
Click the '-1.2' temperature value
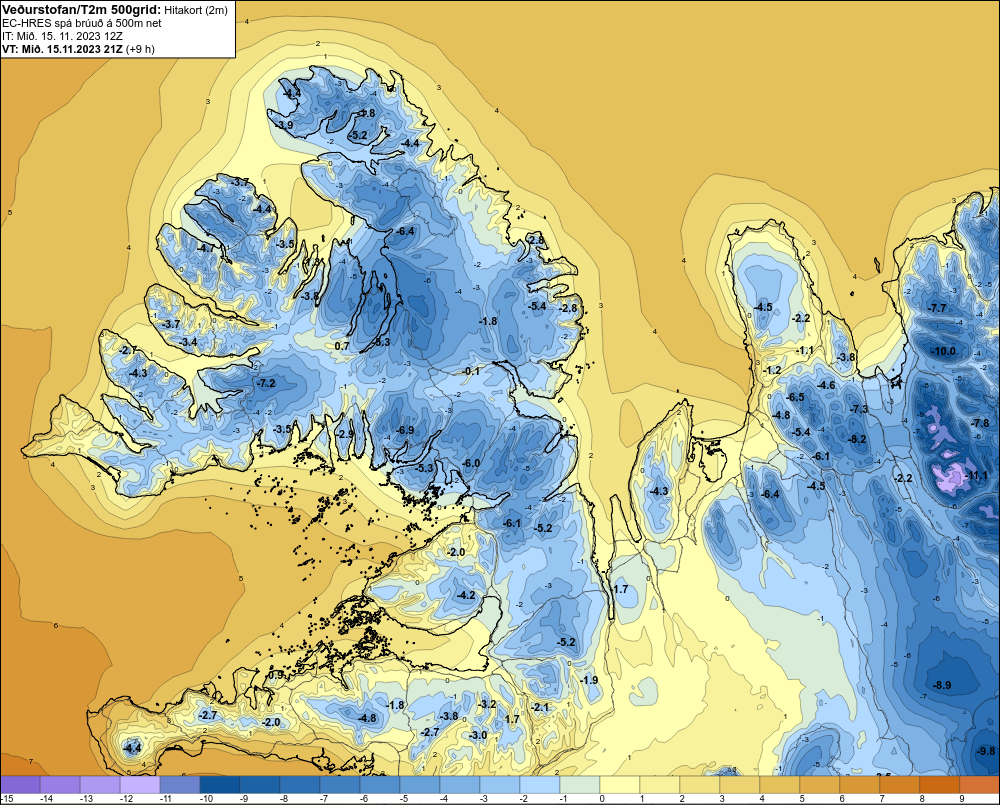point(772,370)
